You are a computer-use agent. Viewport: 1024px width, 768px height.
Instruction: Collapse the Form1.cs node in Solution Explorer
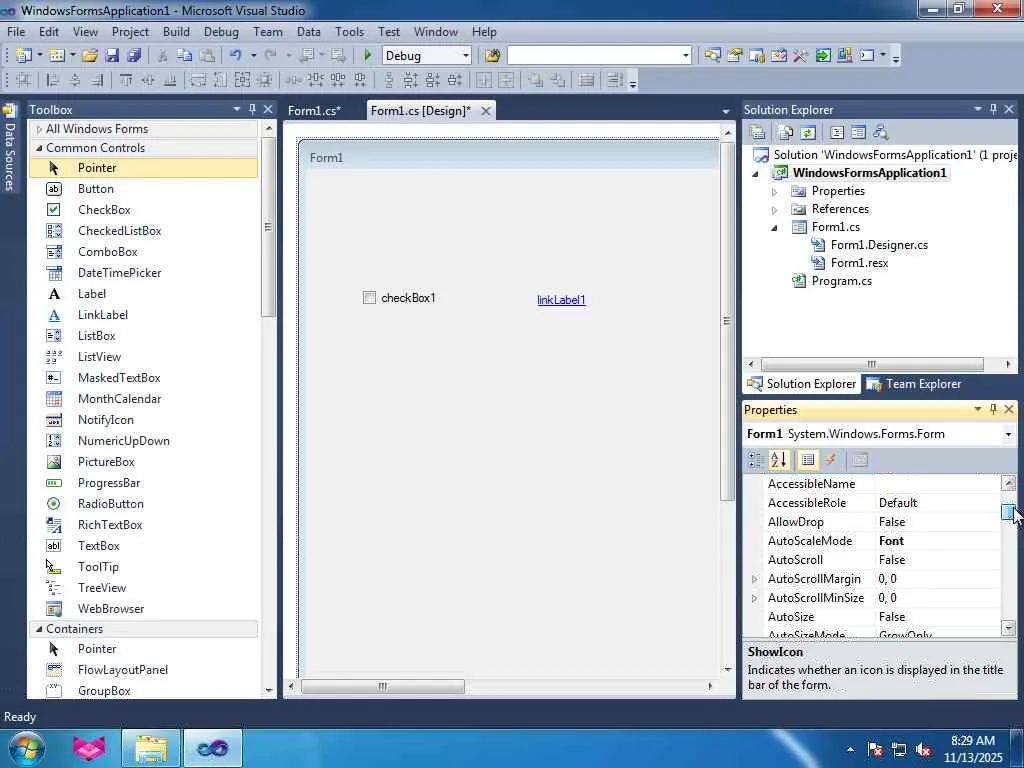pos(774,228)
